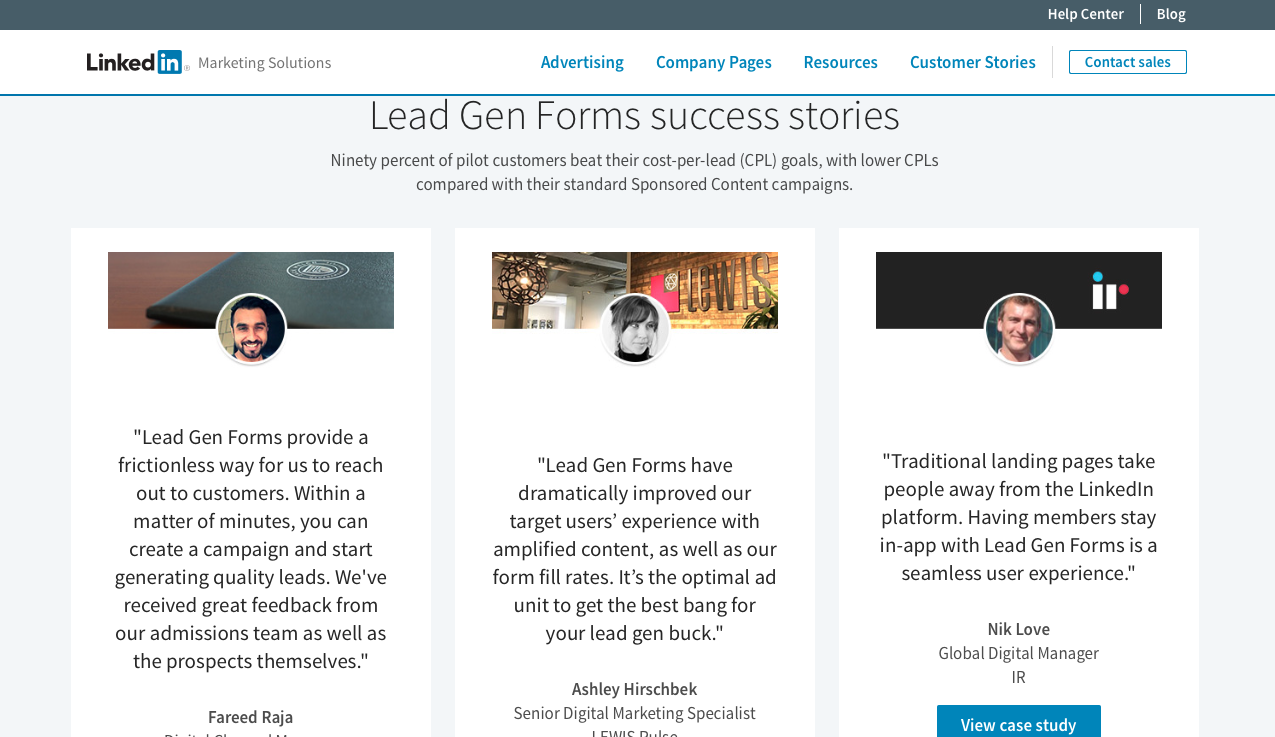The image size is (1275, 737).
Task: Click the name Nik Love
Action: [x=1018, y=629]
